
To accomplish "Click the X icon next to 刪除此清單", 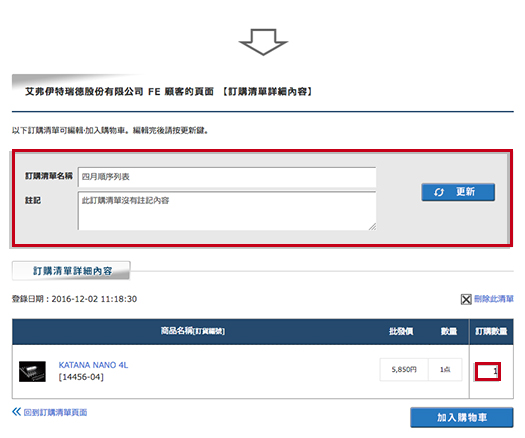I will click(x=466, y=299).
